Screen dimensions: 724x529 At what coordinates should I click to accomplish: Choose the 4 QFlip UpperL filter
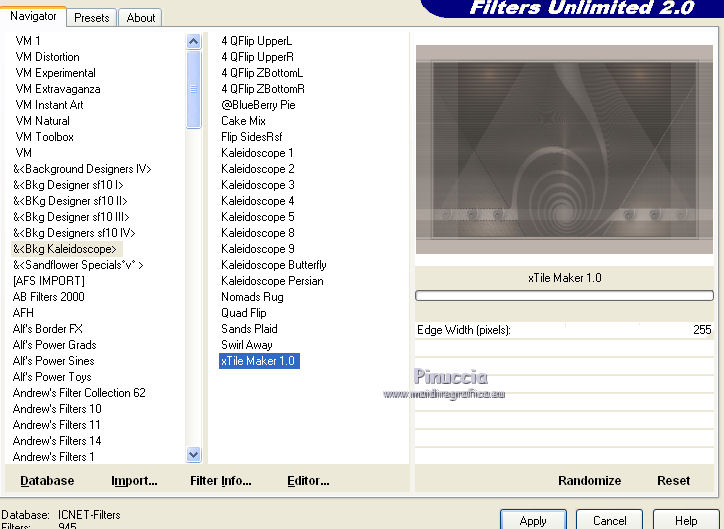pyautogui.click(x=256, y=41)
